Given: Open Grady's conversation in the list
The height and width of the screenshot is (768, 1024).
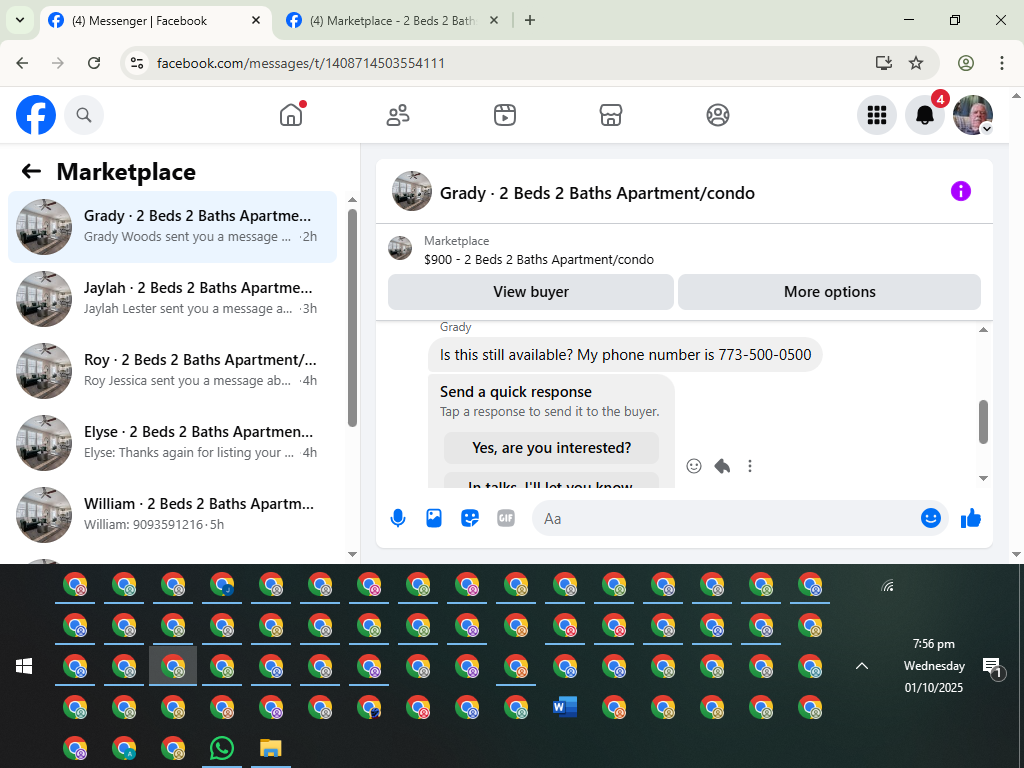Looking at the screenshot, I should 172,227.
